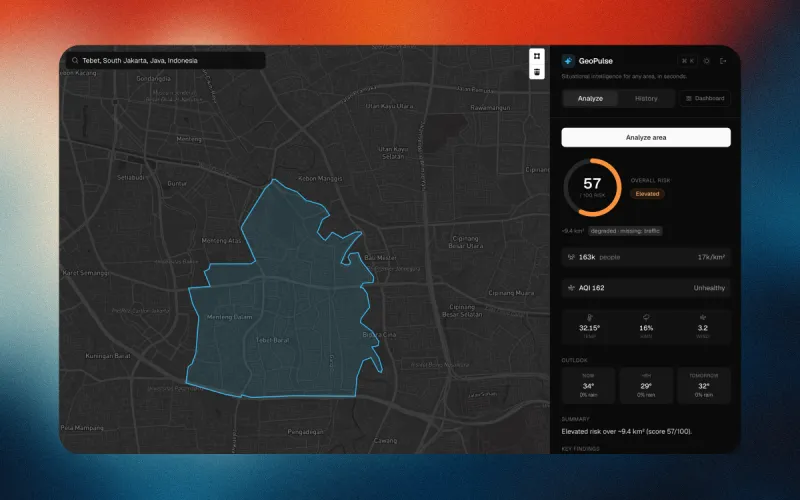This screenshot has width=800, height=500.
Task: Click the 32.15° temperature value
Action: tap(589, 328)
